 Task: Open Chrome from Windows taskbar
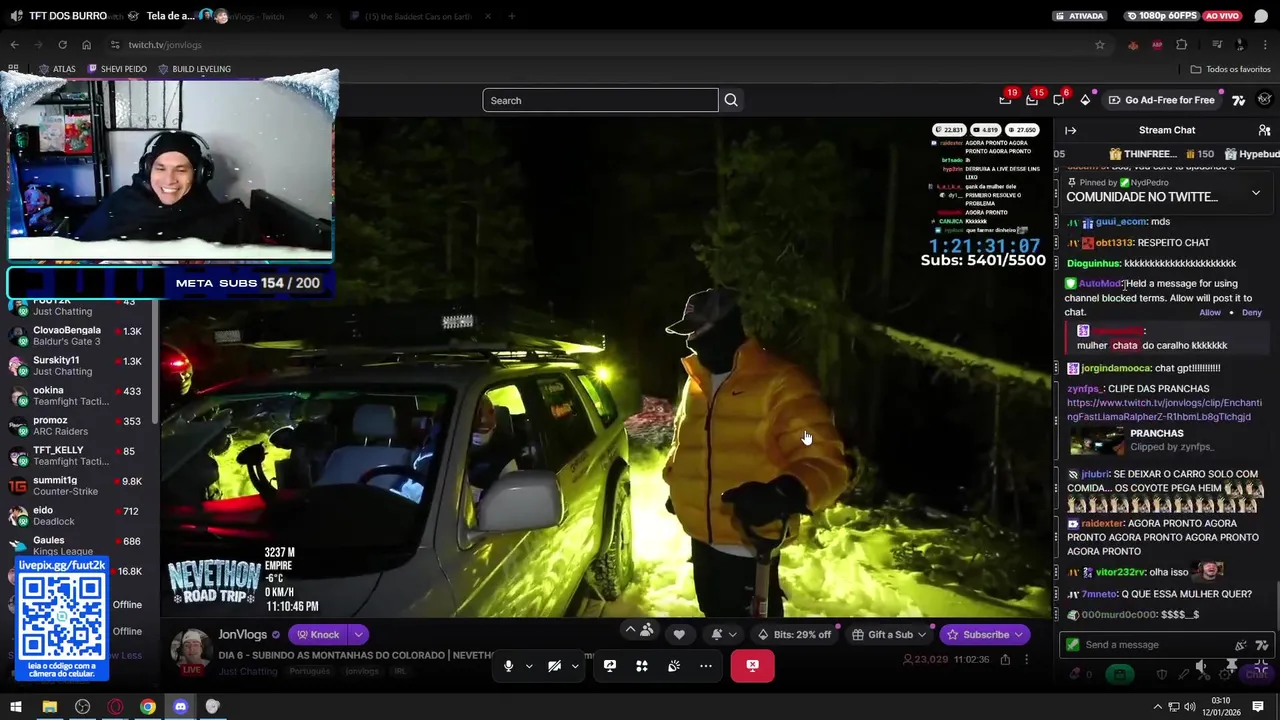click(x=148, y=707)
